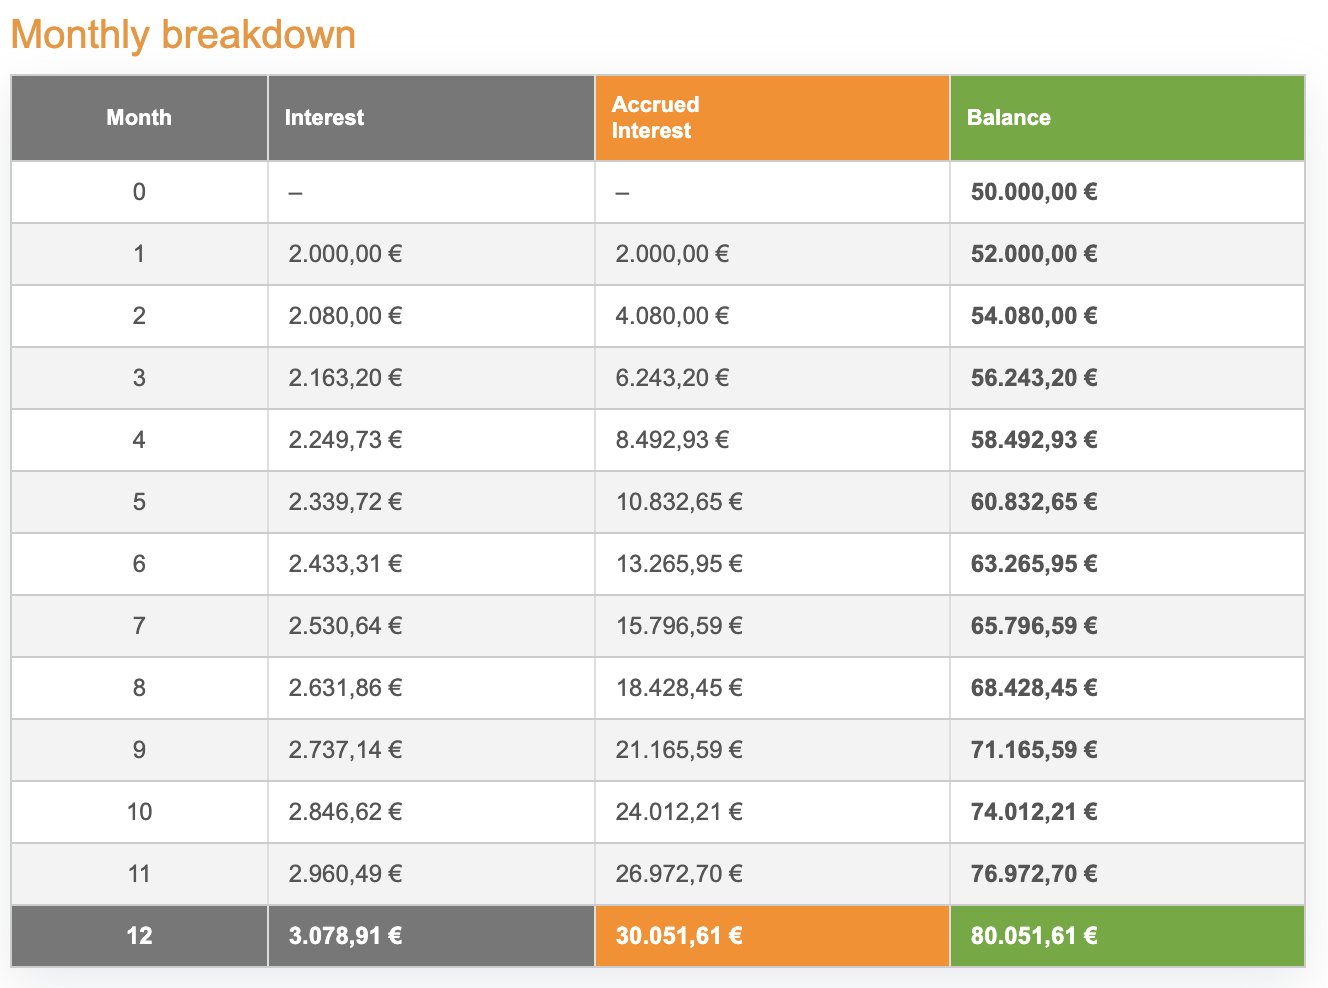
Task: Select the interest 2.249,73 € cell
Action: point(345,440)
